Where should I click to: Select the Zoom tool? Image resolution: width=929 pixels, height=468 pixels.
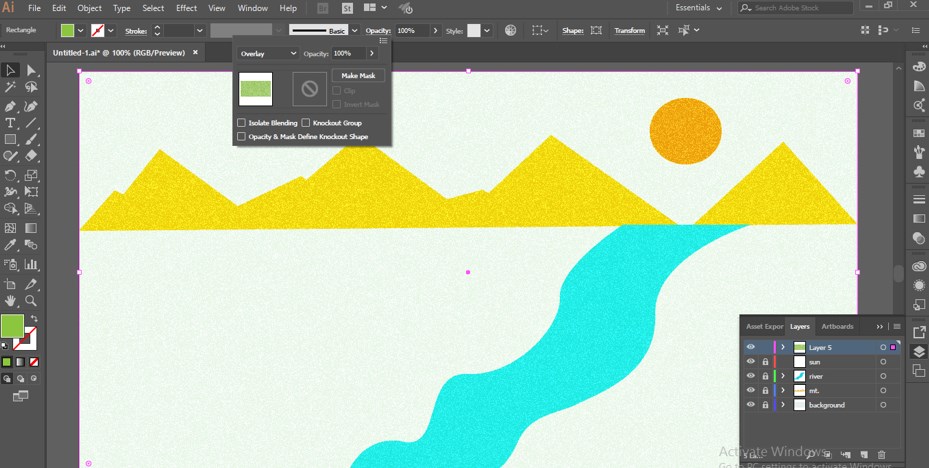31,302
